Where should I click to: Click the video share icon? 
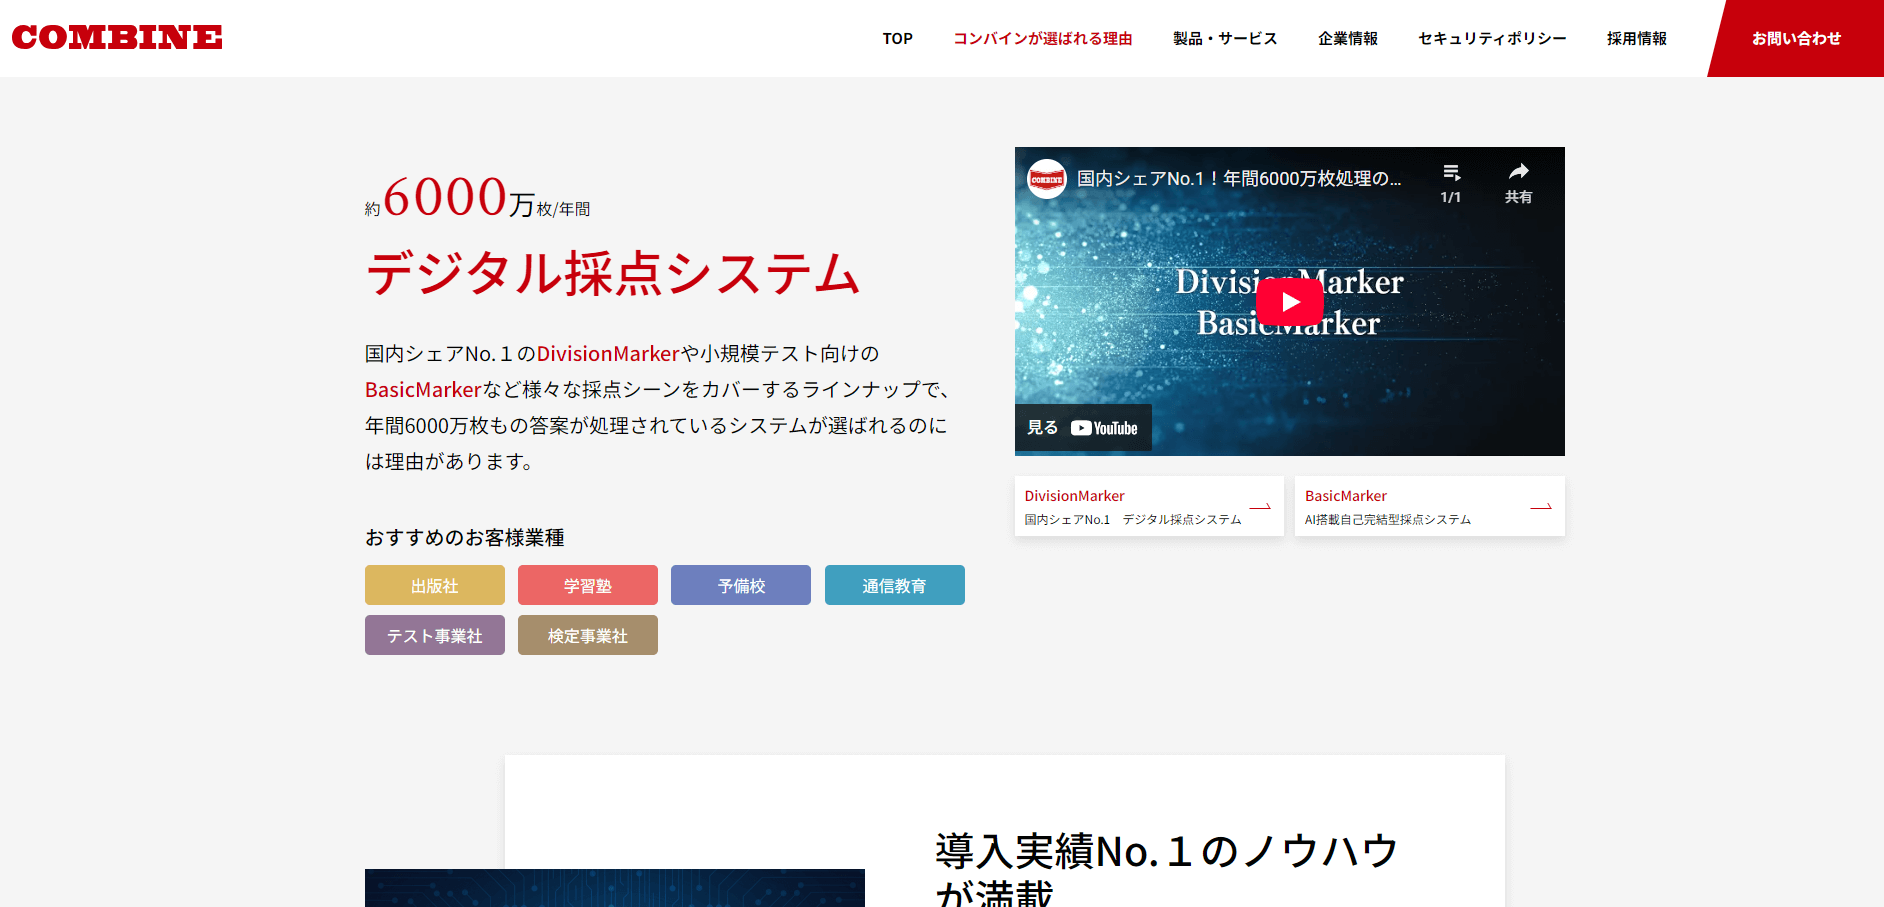[1518, 172]
